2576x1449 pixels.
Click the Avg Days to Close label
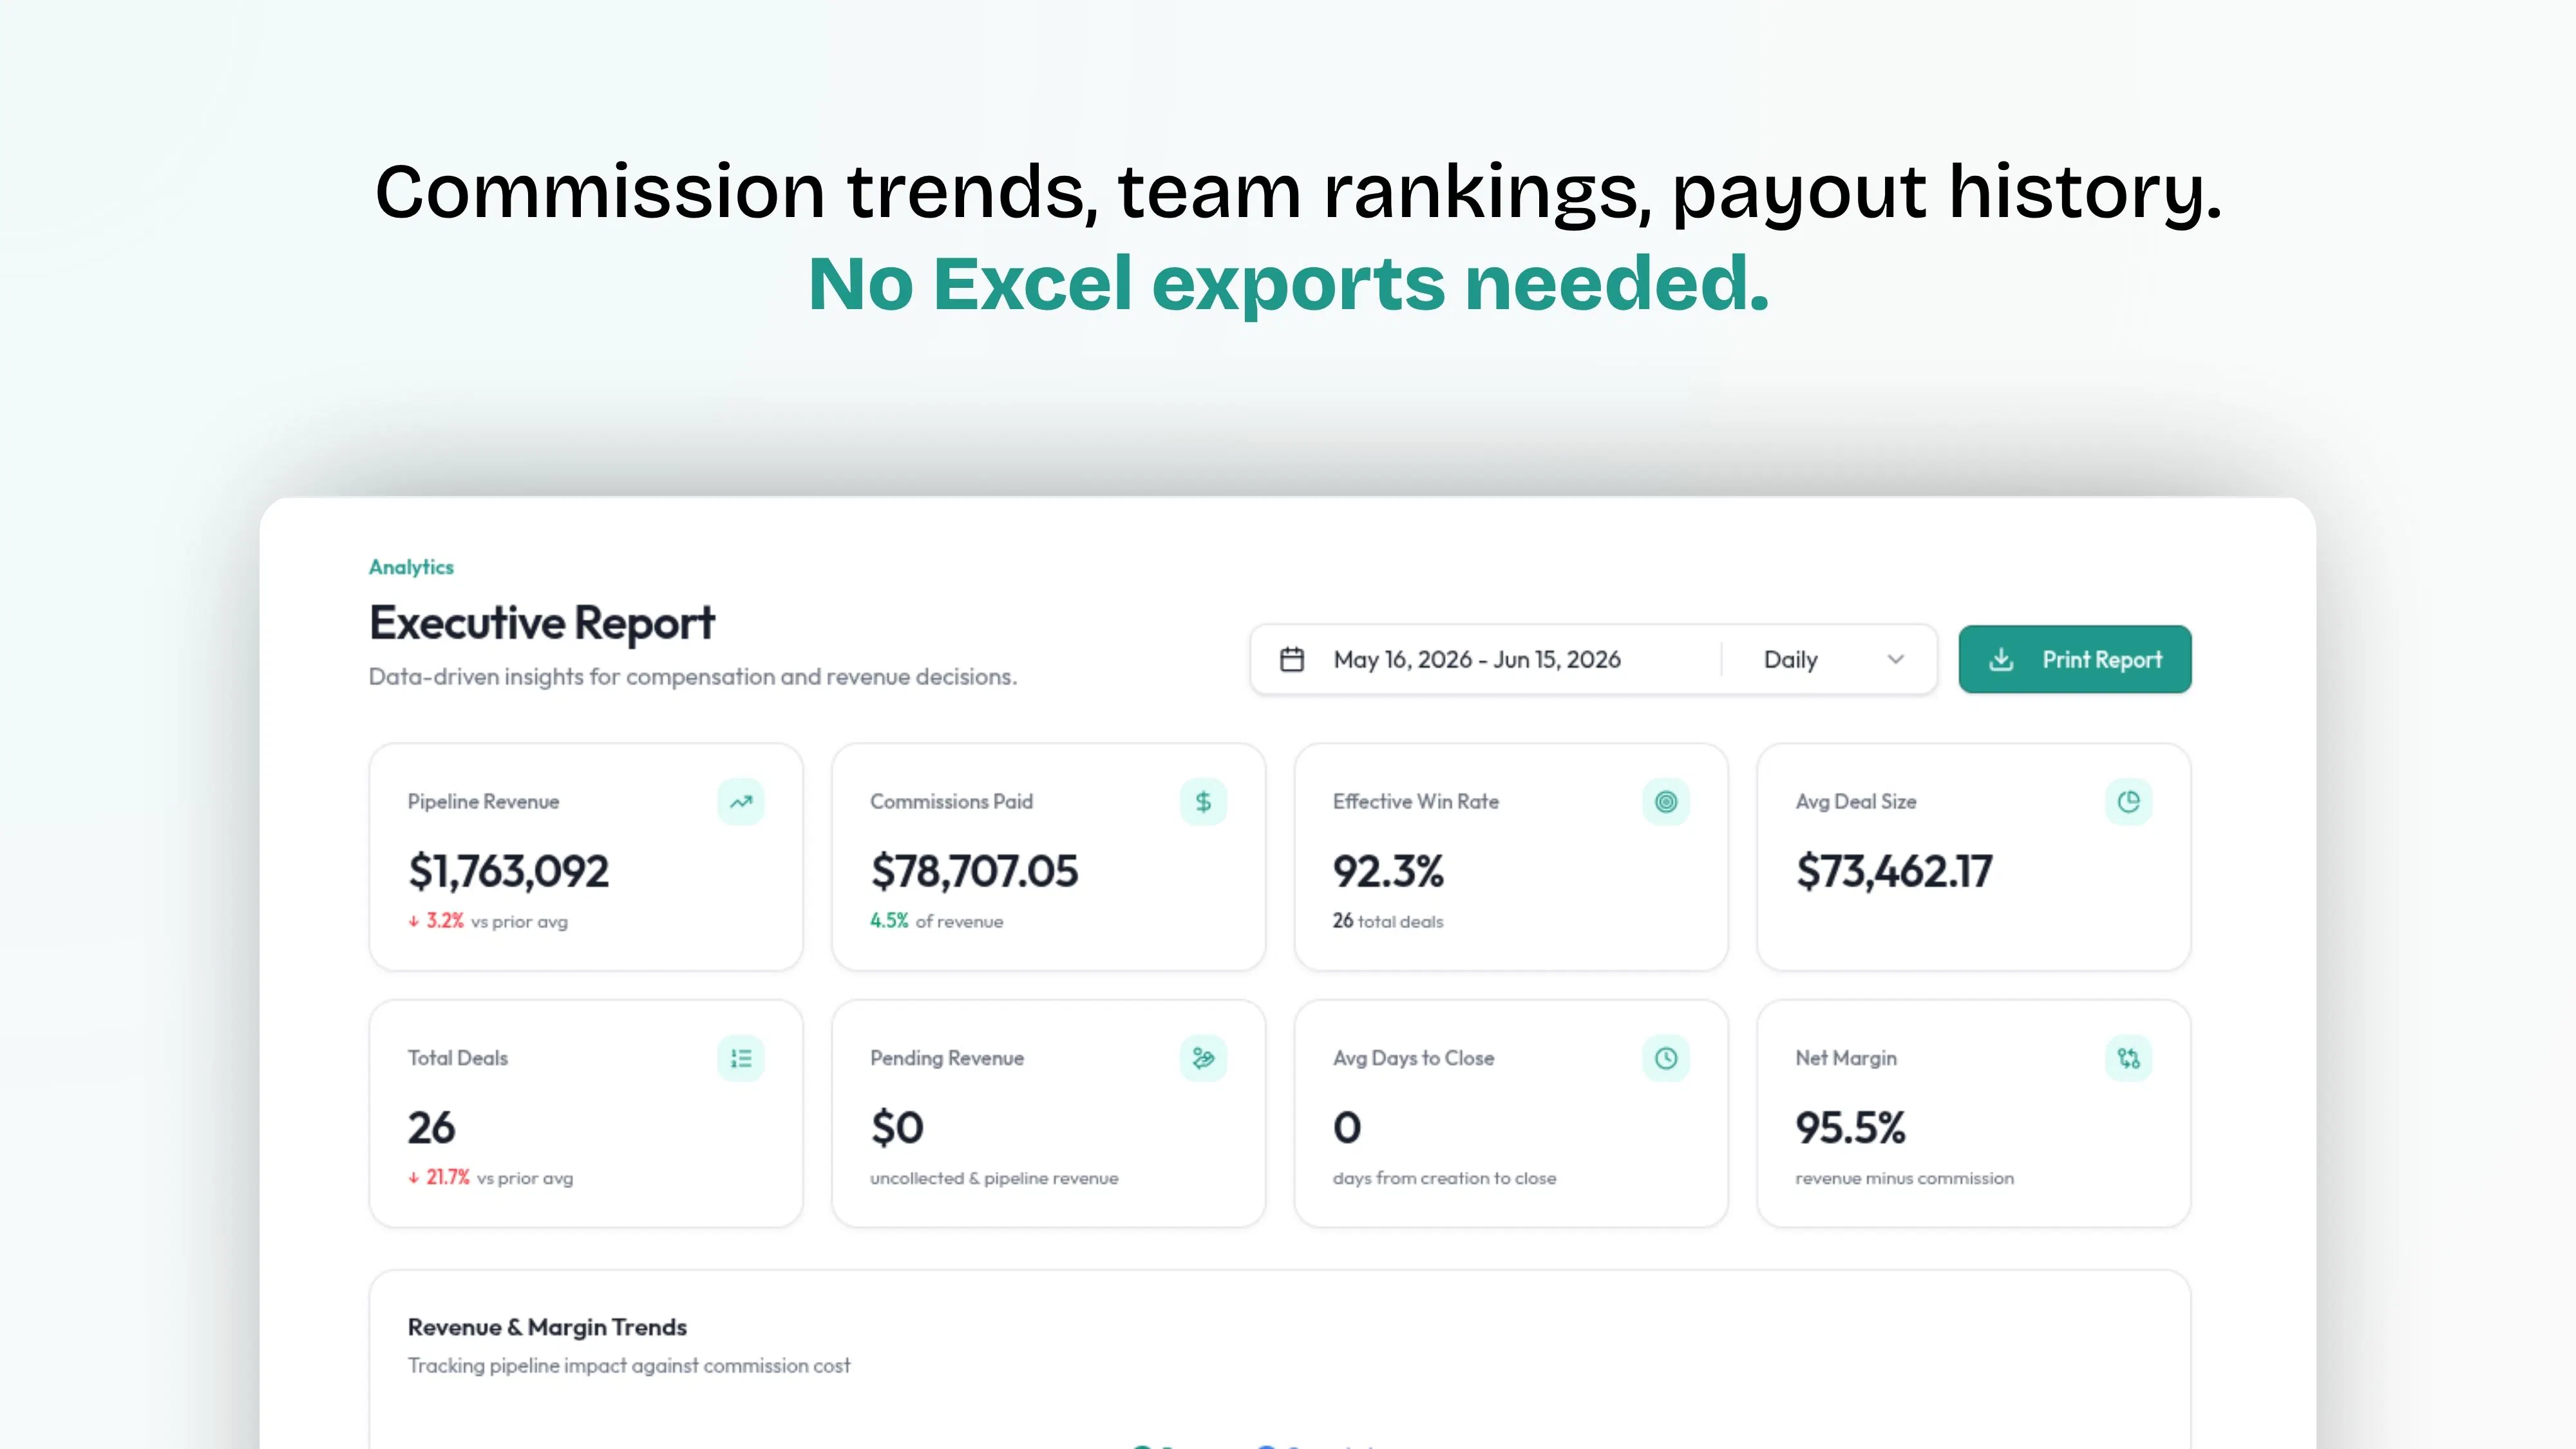tap(1413, 1058)
